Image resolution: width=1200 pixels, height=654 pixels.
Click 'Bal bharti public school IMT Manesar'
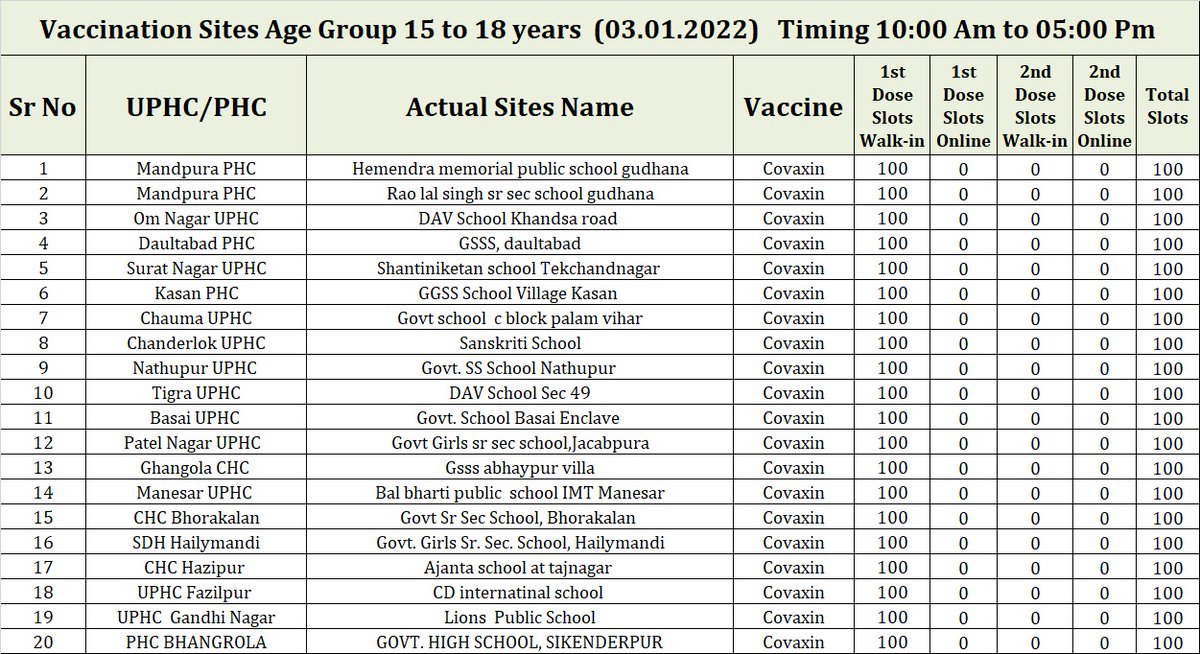520,494
